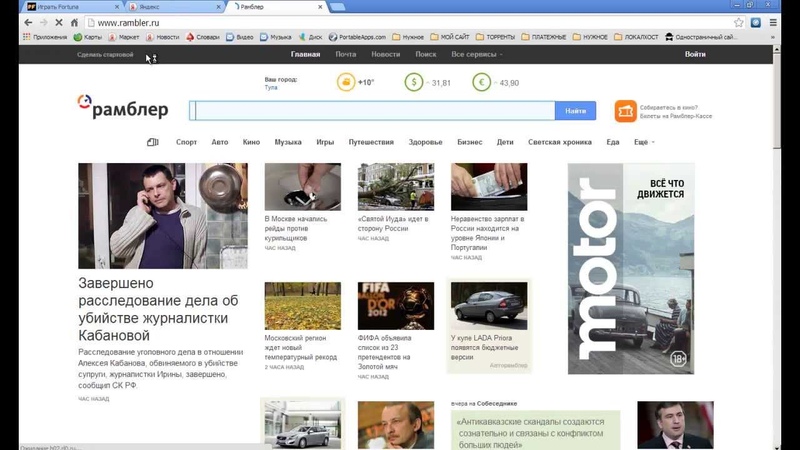Open the Спорт category
Screen dimensions: 800x450
tap(186, 142)
